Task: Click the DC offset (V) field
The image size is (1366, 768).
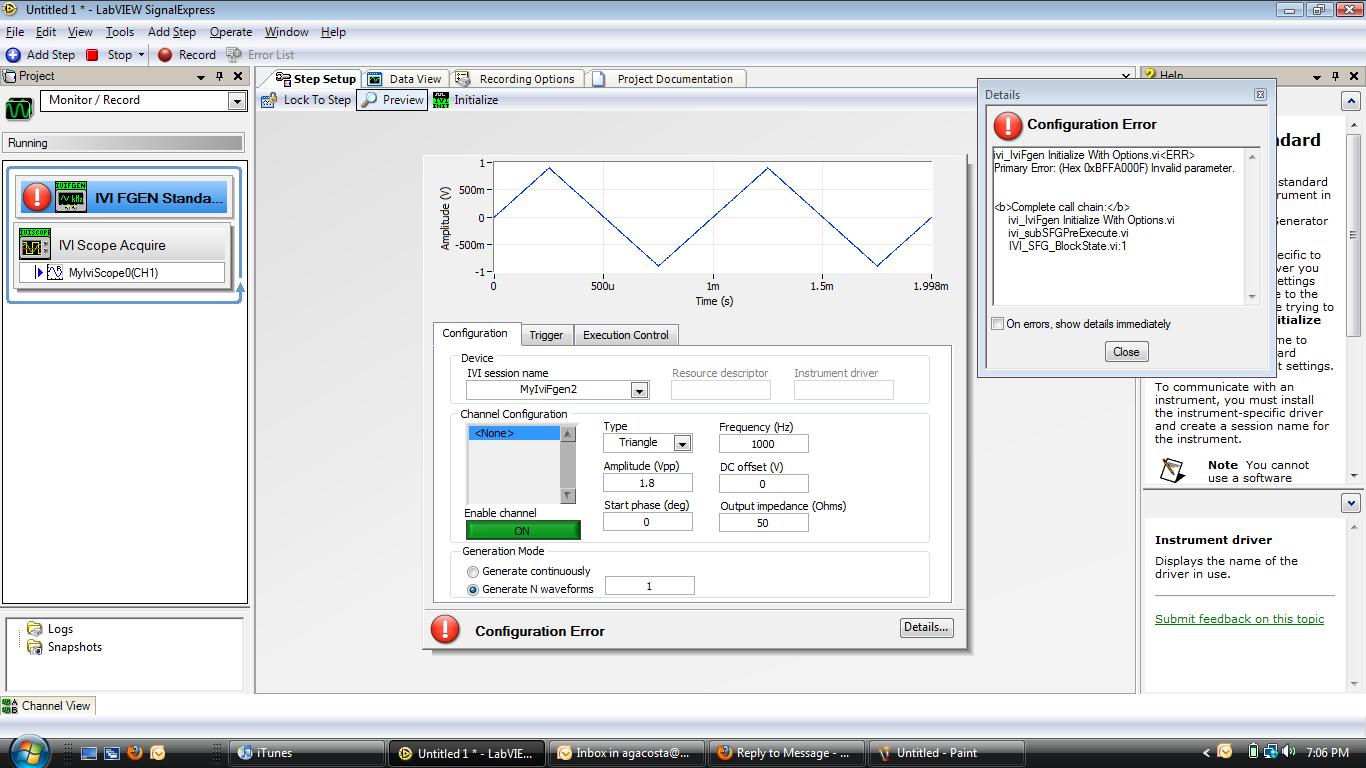Action: coord(763,483)
